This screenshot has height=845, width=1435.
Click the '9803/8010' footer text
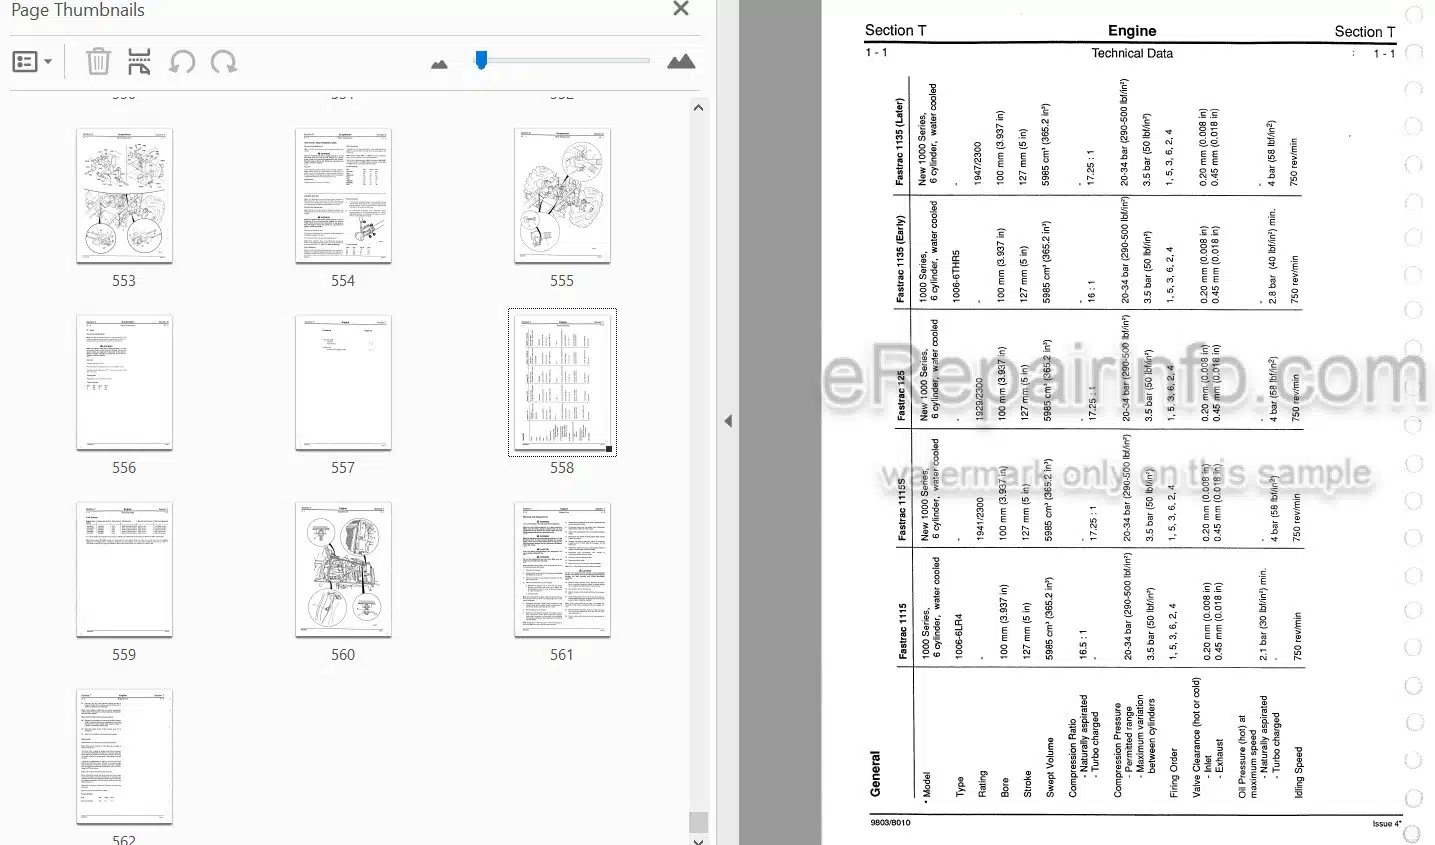point(890,824)
